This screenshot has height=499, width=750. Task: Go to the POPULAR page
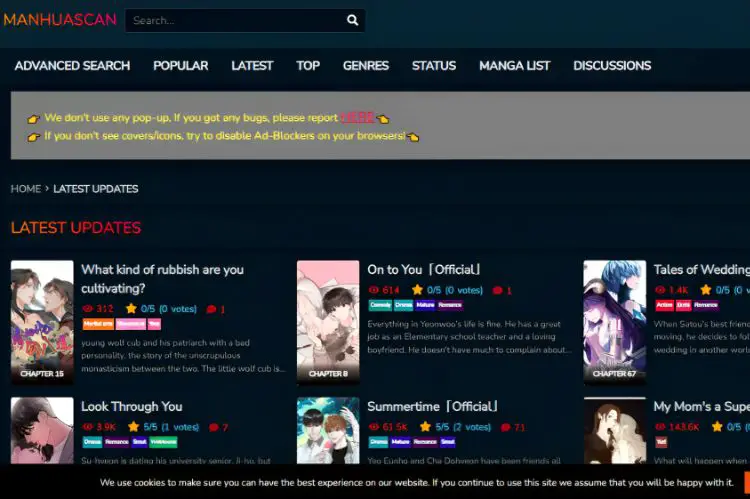[181, 66]
